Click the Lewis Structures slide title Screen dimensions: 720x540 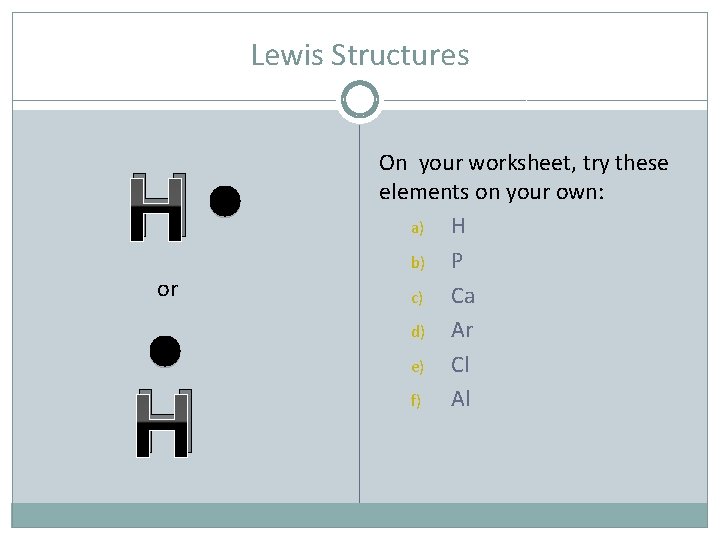360,55
